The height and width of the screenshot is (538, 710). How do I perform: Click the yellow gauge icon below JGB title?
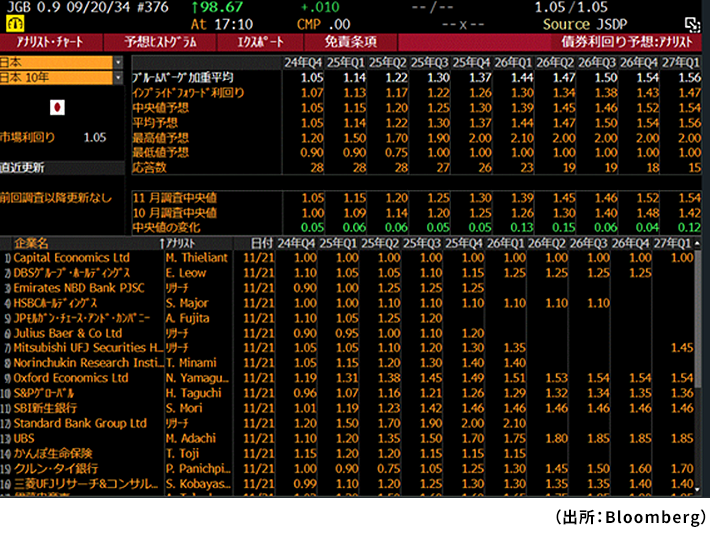(x=15, y=24)
